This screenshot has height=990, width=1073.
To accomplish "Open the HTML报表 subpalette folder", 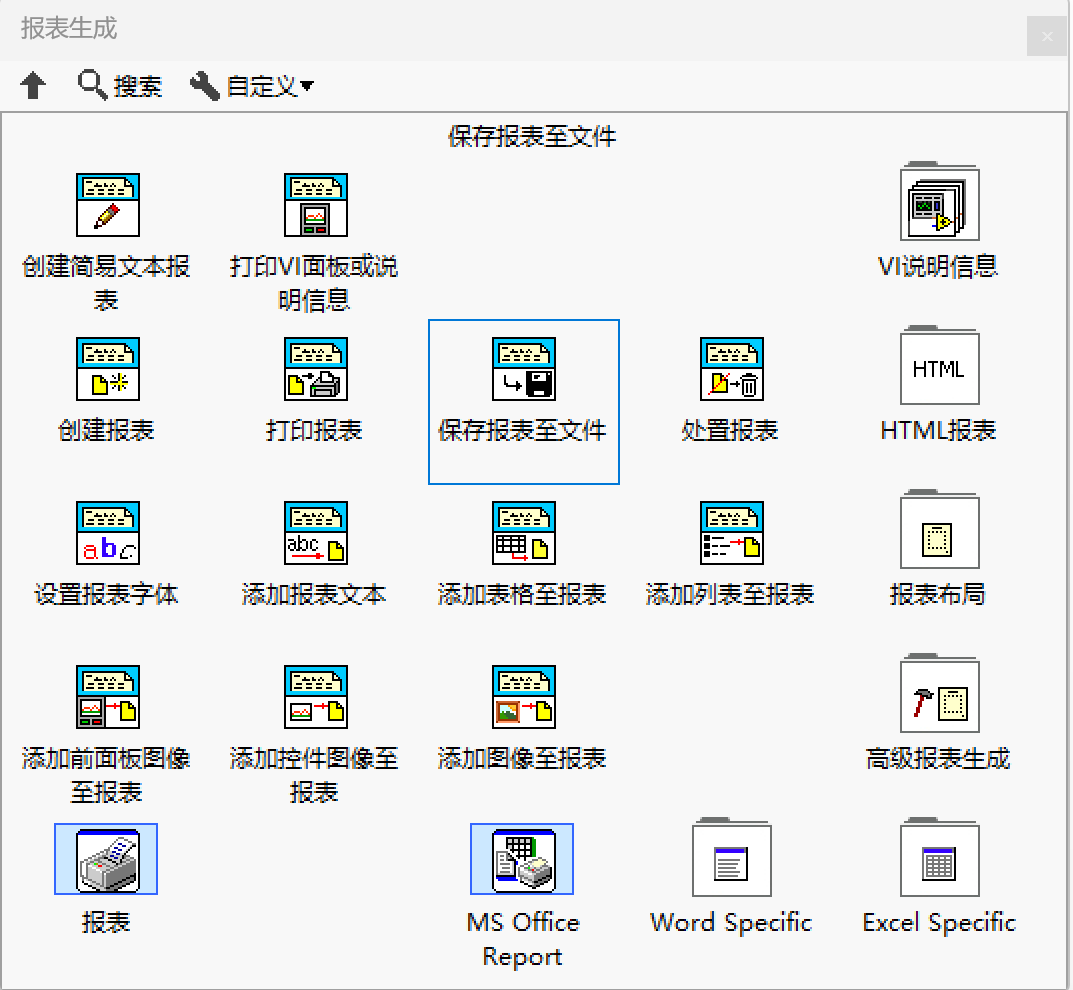I will (x=939, y=367).
